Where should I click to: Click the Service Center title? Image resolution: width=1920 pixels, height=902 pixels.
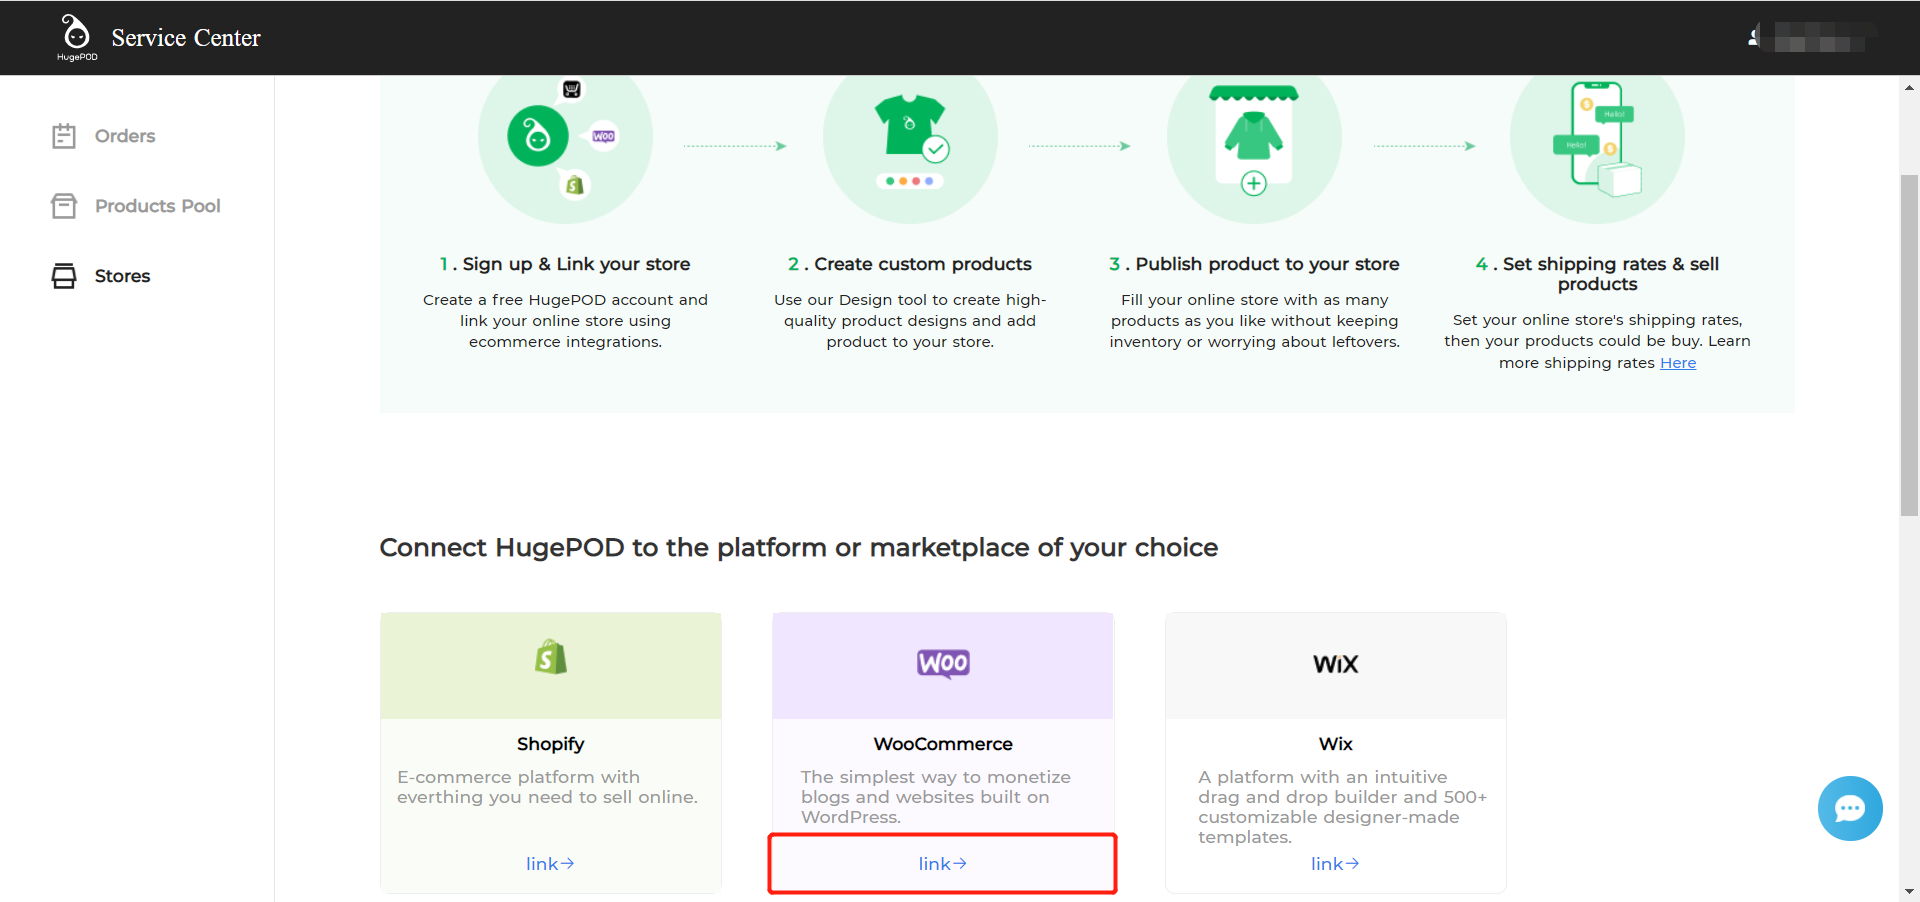point(186,38)
